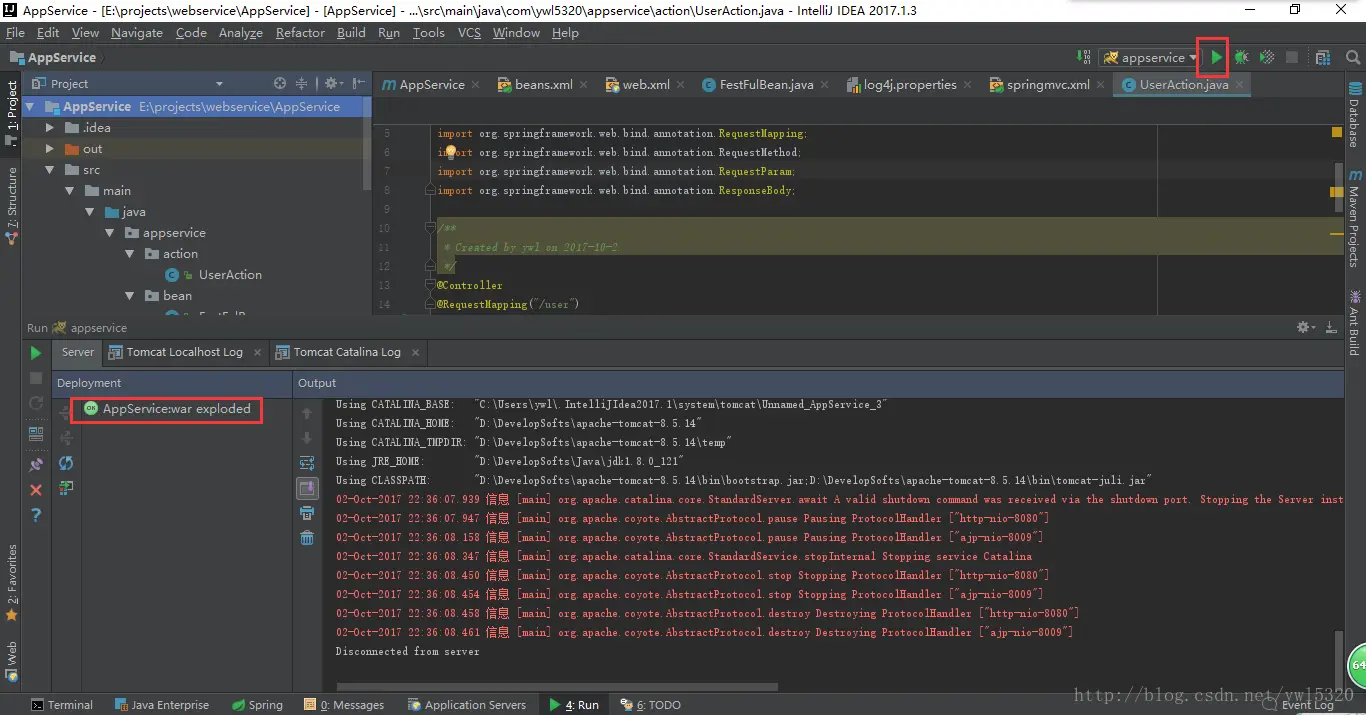Open Project panel gear settings menu
Viewport: 1366px width, 715px height.
(332, 84)
